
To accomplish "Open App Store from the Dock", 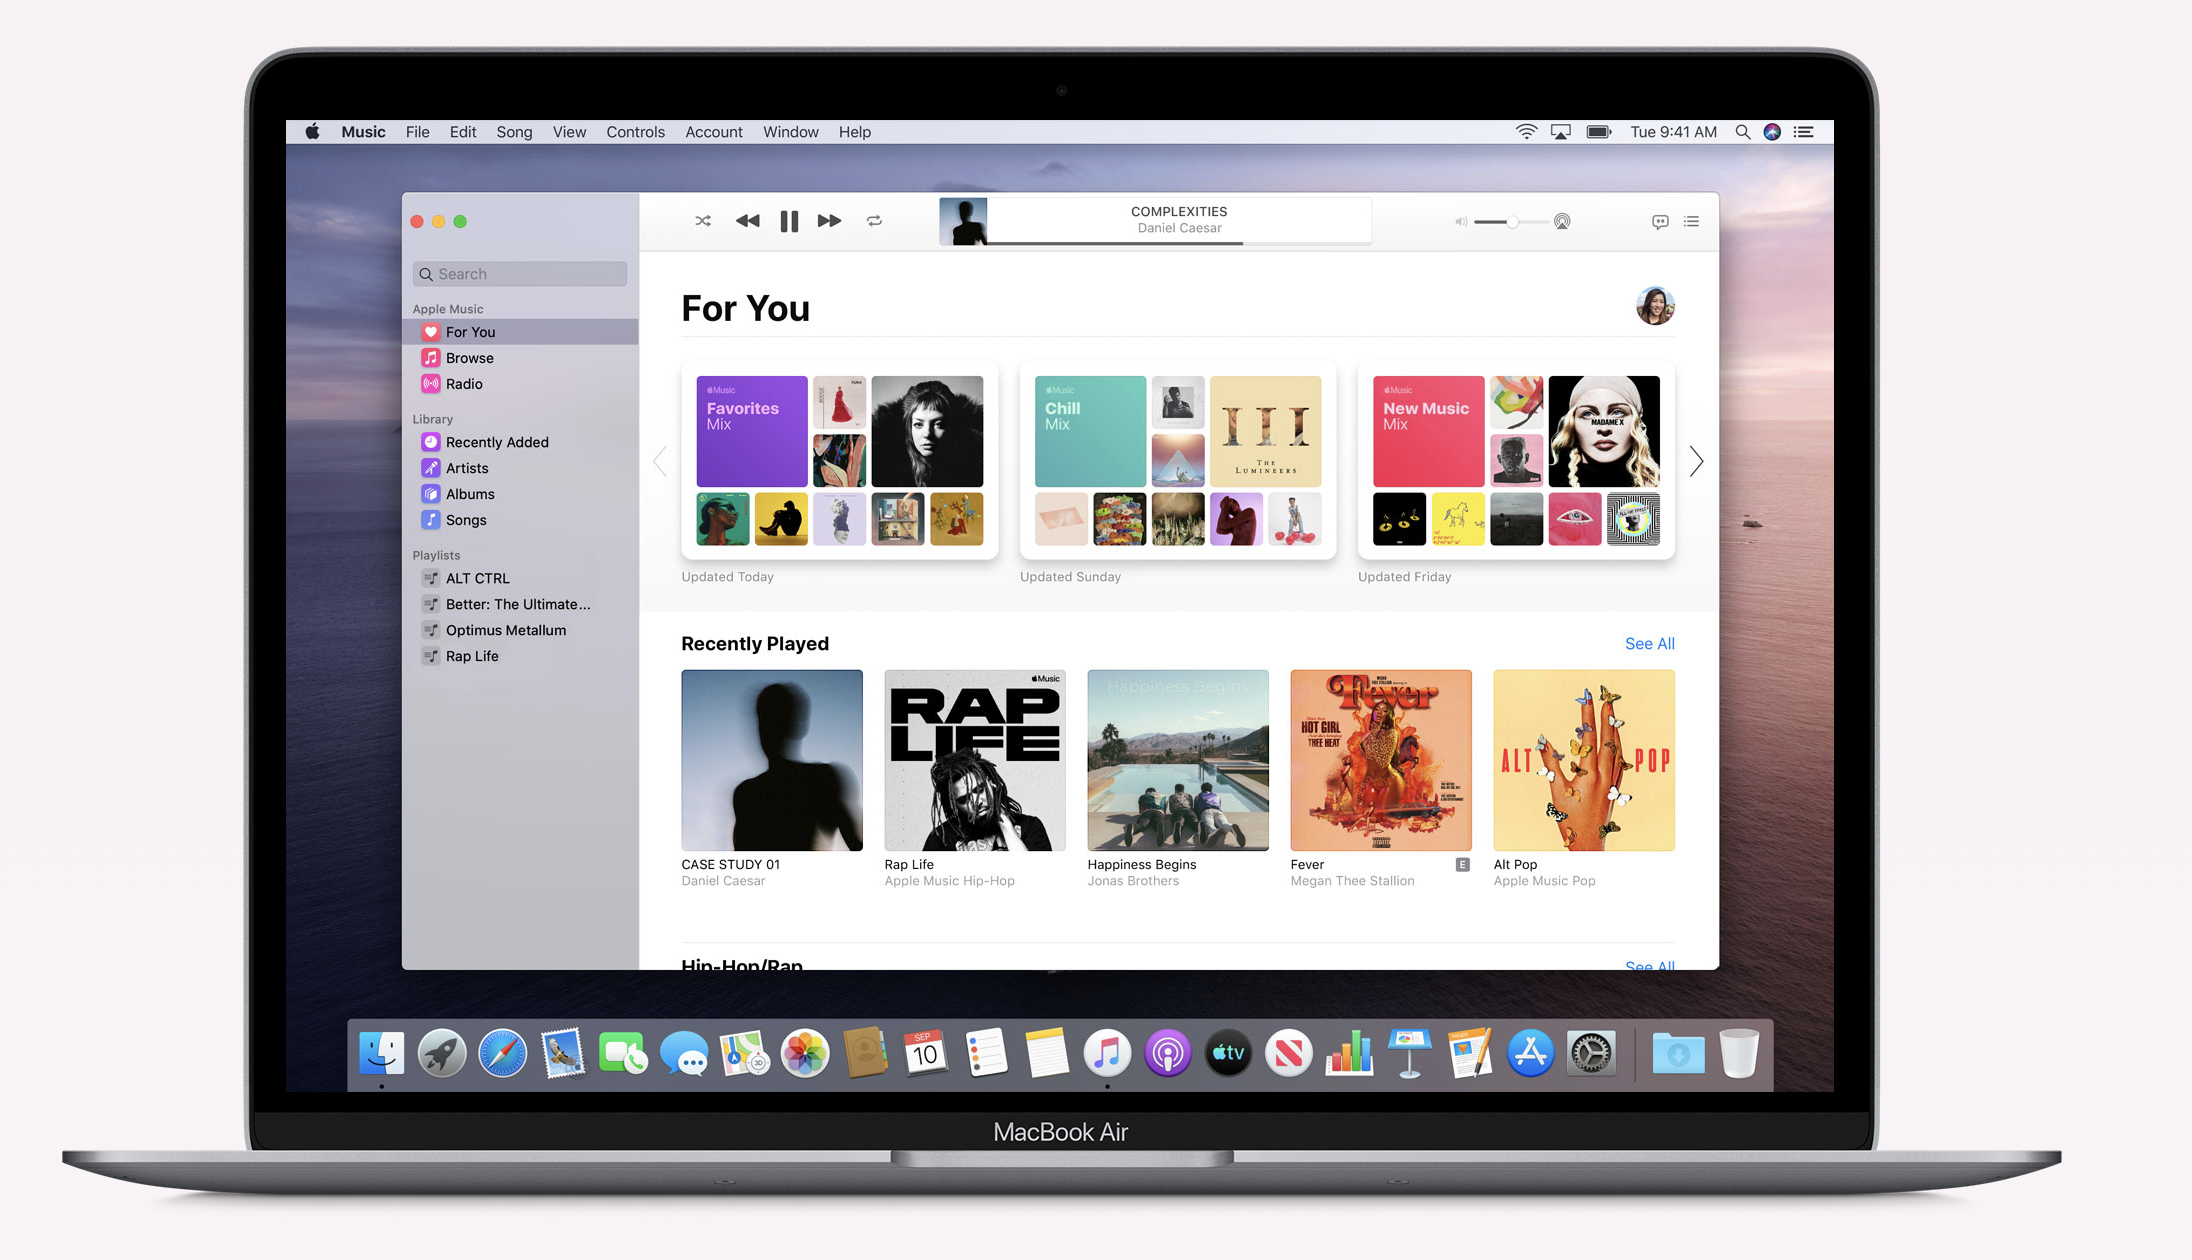I will click(x=1530, y=1053).
